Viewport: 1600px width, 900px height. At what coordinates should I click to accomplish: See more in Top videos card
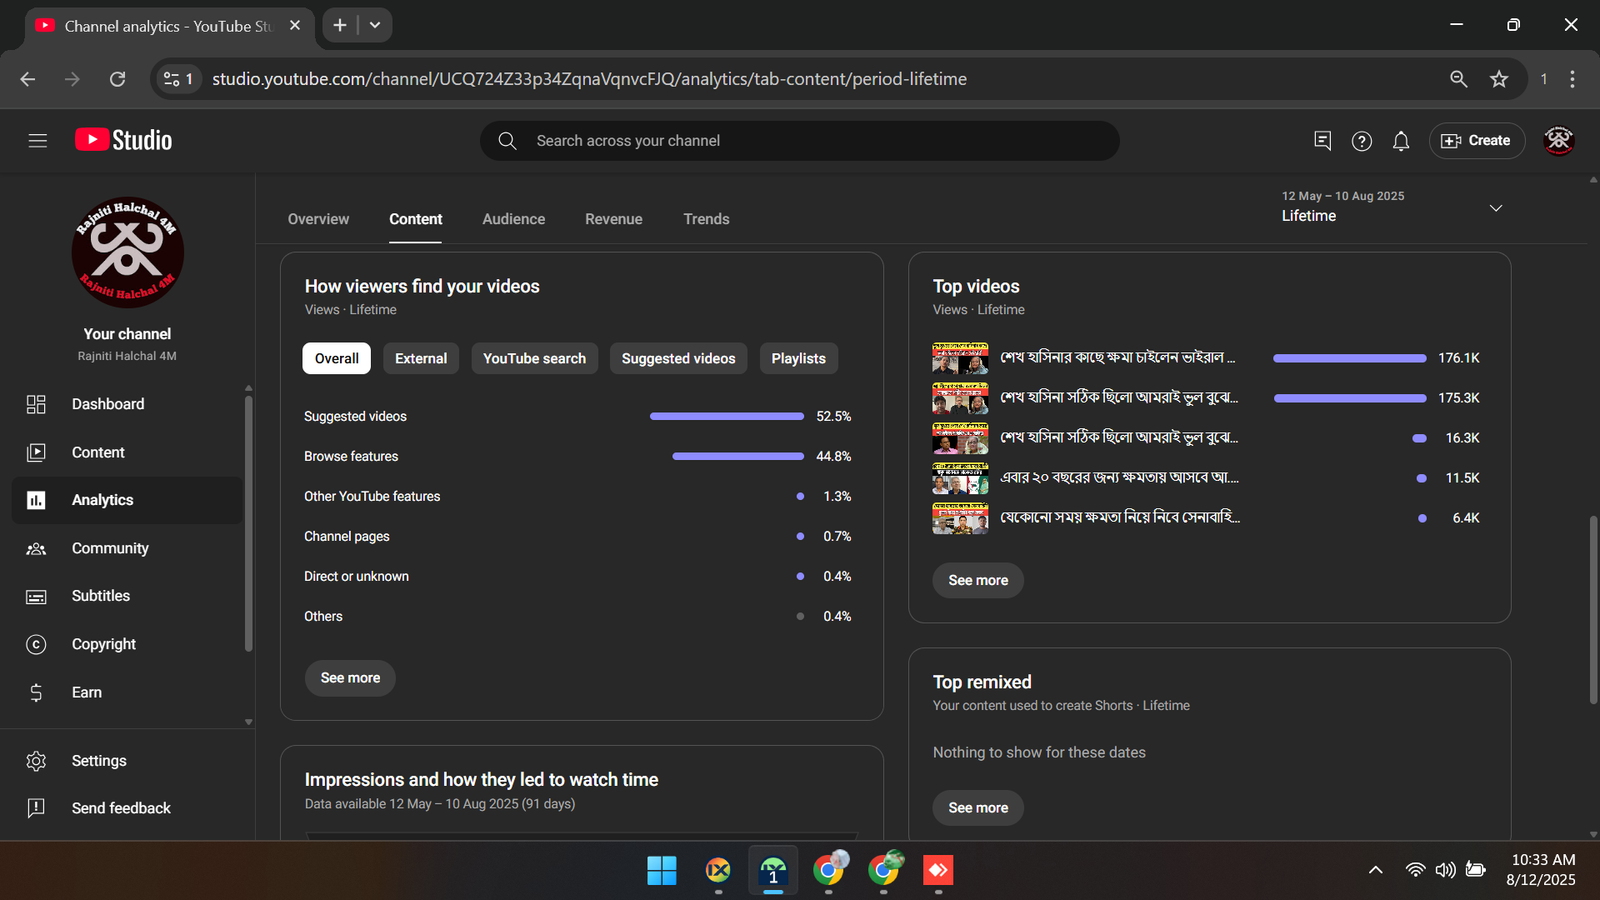click(978, 581)
